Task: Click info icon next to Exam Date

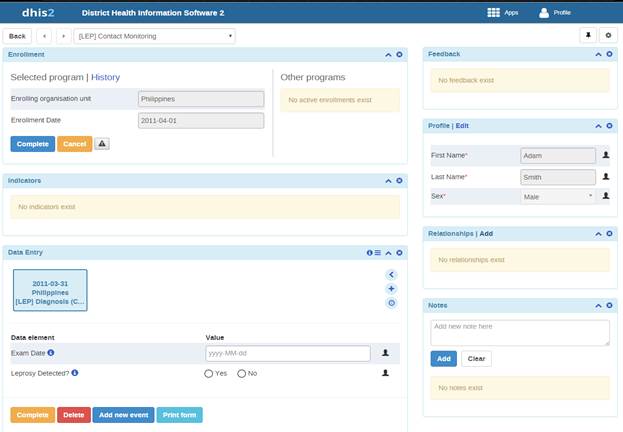Action: click(x=51, y=353)
